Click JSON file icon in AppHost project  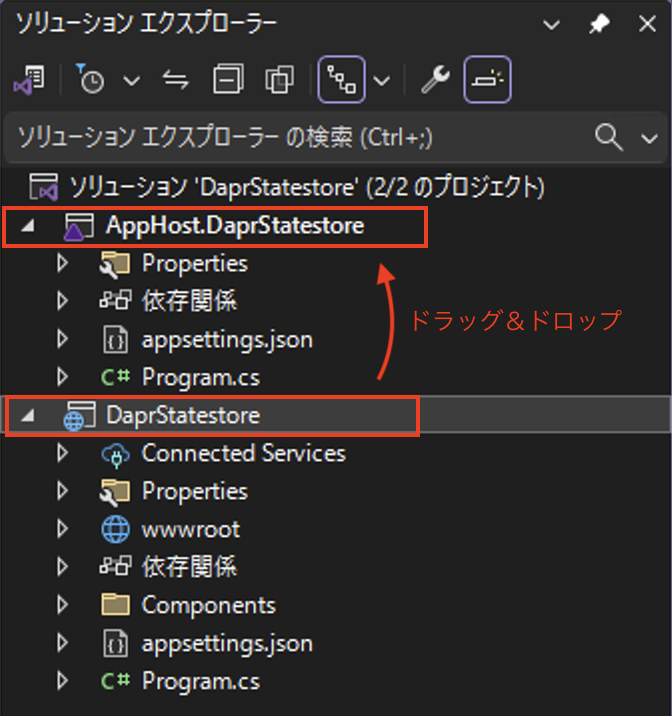click(116, 339)
